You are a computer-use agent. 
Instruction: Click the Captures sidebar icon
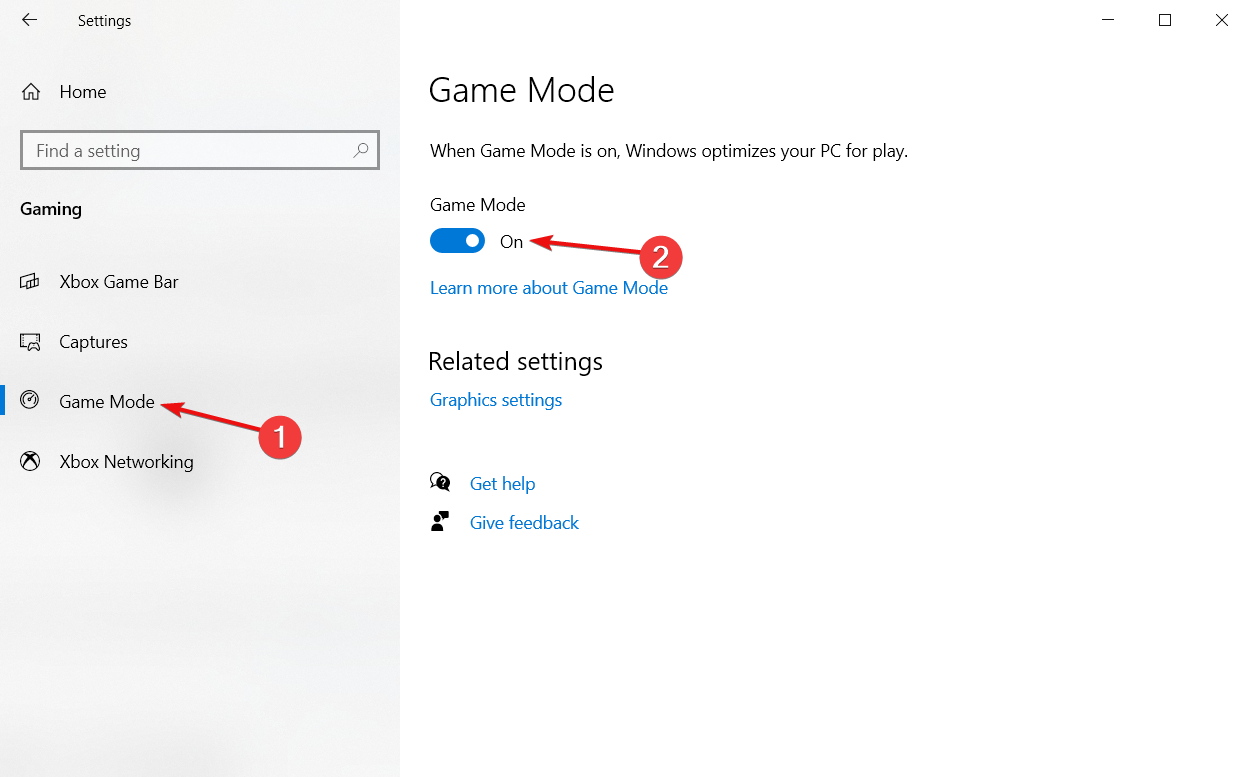30,342
